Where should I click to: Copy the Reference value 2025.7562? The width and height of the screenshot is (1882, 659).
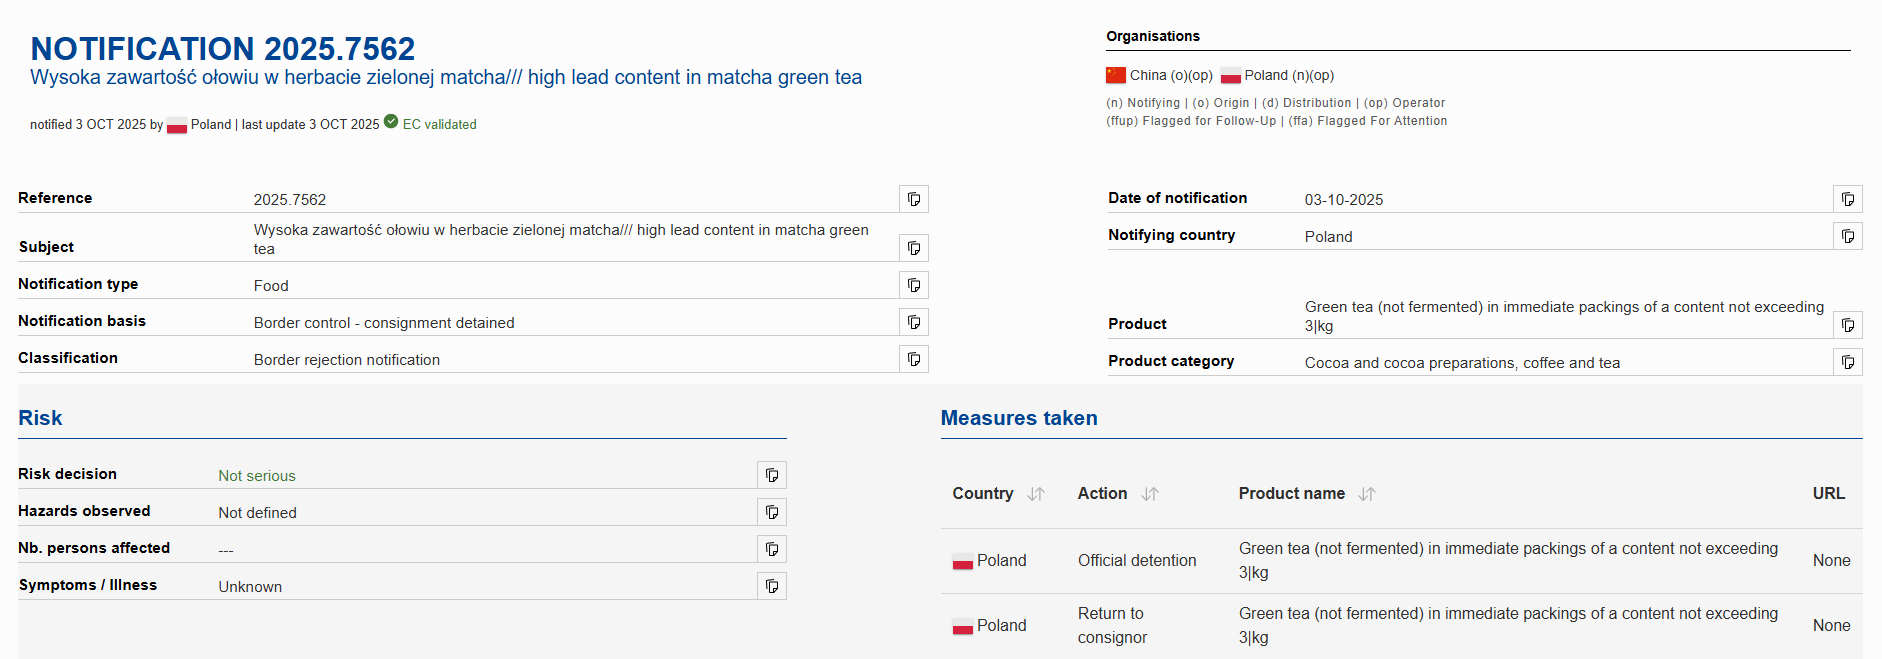click(913, 199)
